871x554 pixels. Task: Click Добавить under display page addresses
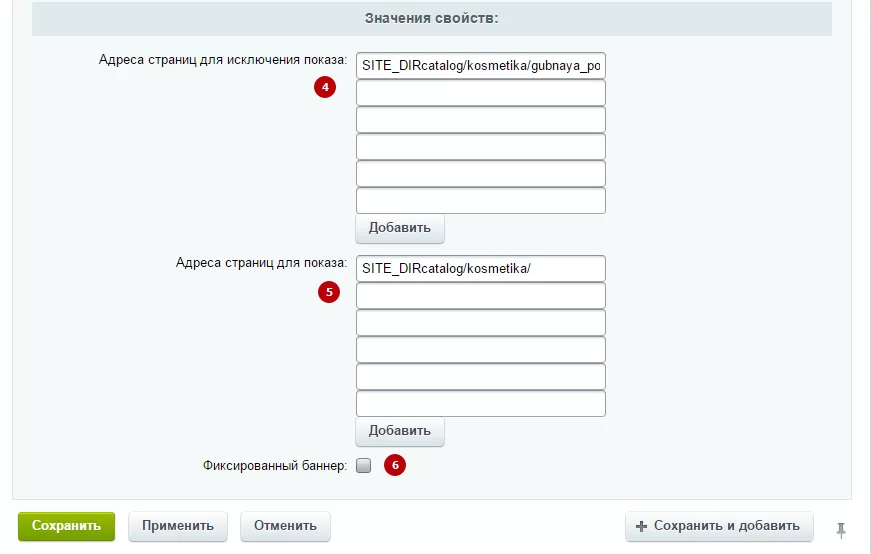(x=400, y=431)
